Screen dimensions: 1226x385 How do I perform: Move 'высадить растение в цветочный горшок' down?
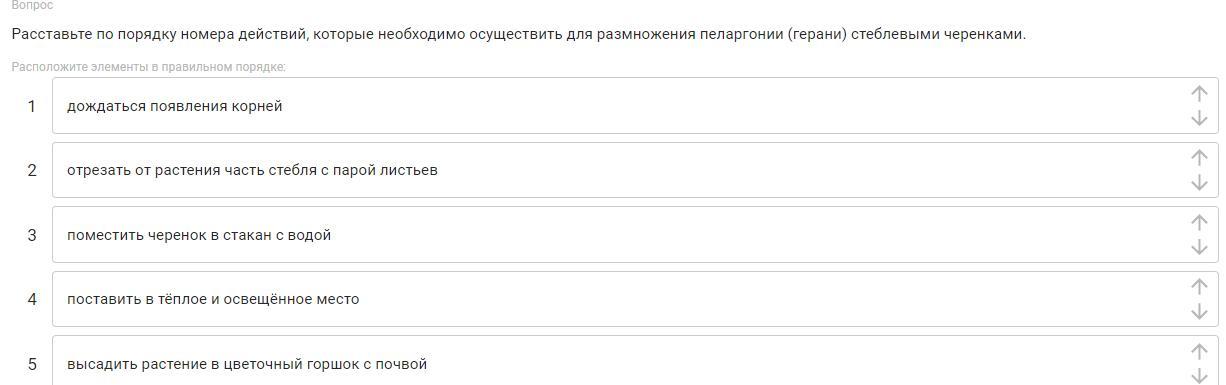point(1199,376)
